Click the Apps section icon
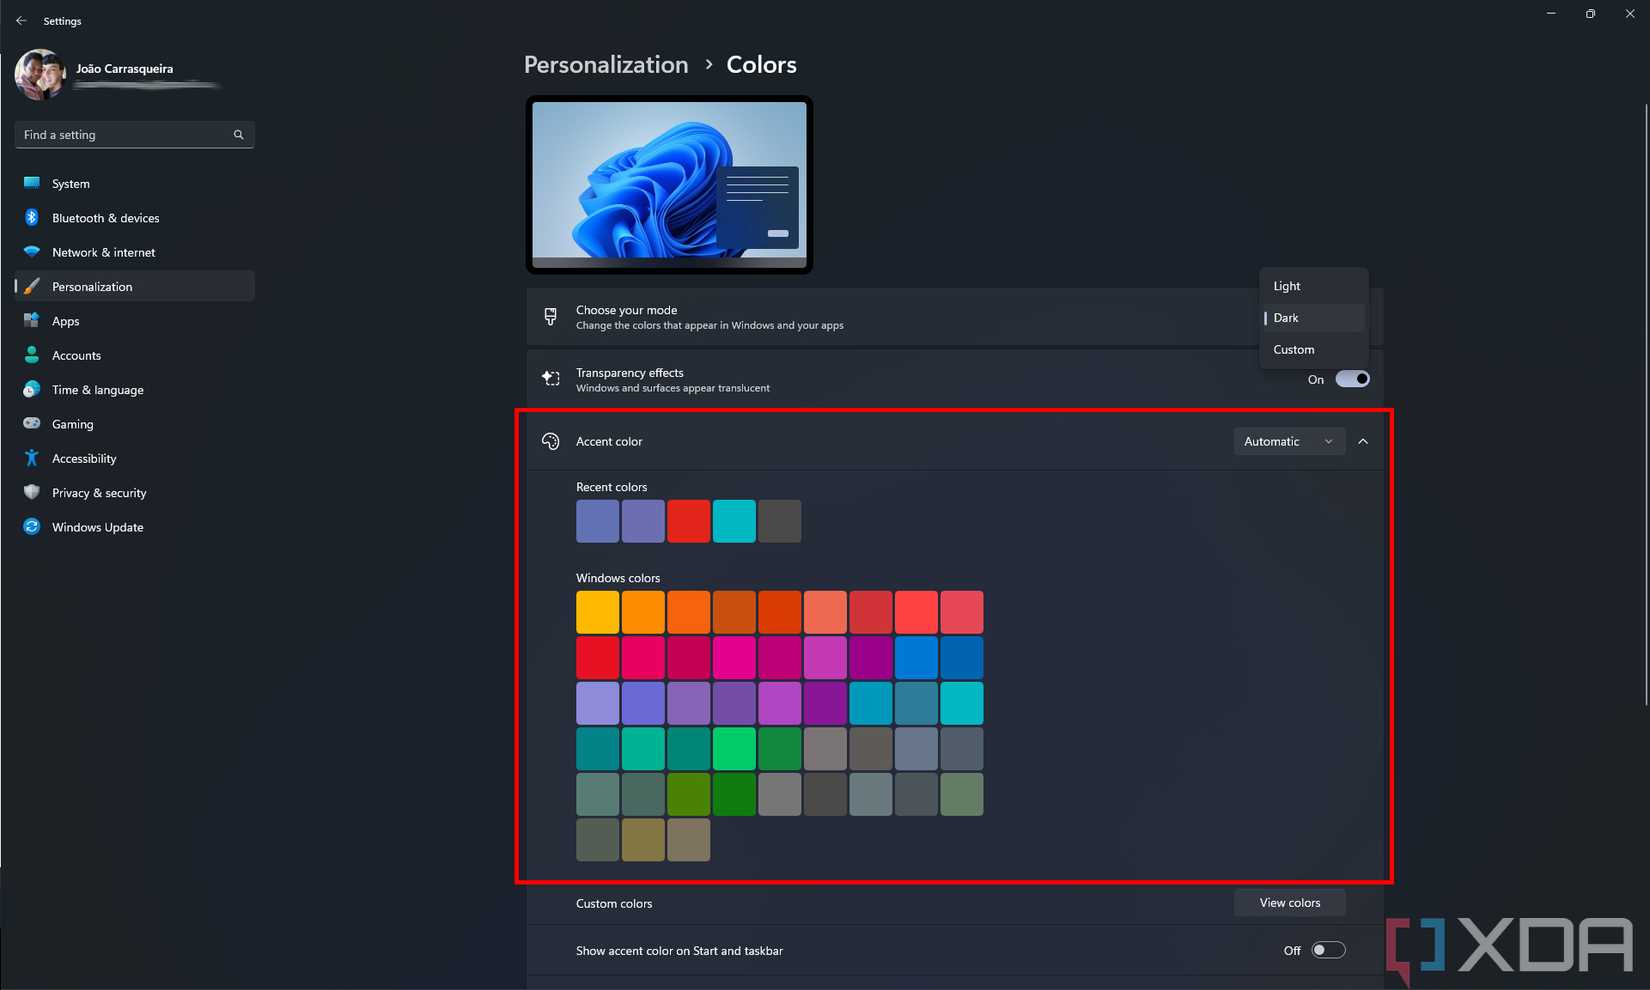The image size is (1650, 990). coord(32,320)
